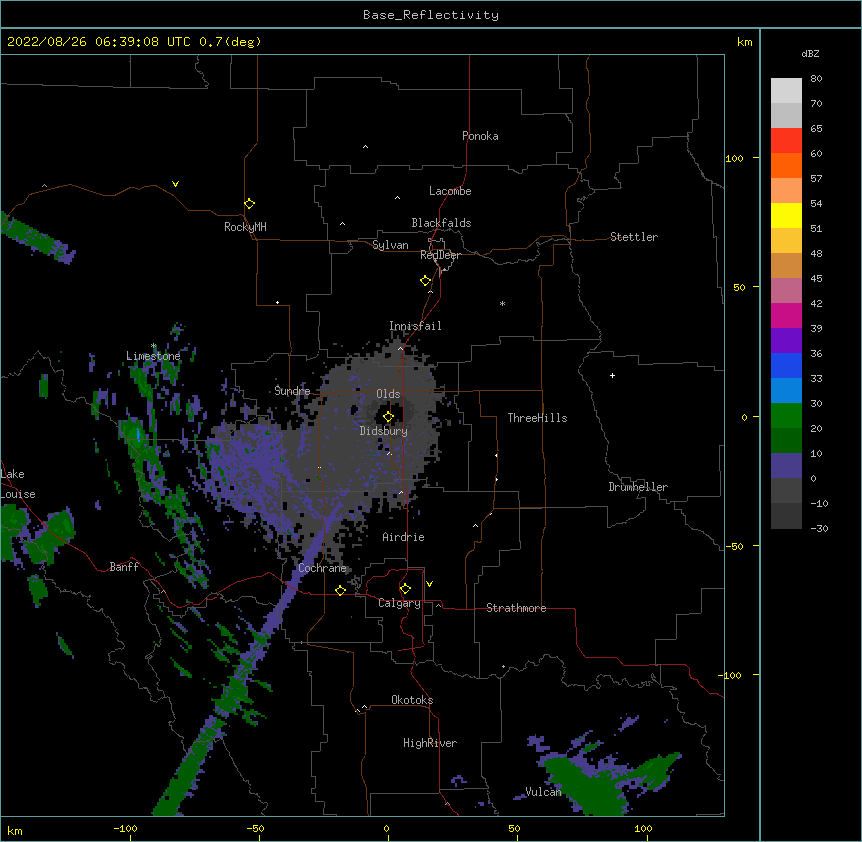Click the Olds town label

(388, 394)
